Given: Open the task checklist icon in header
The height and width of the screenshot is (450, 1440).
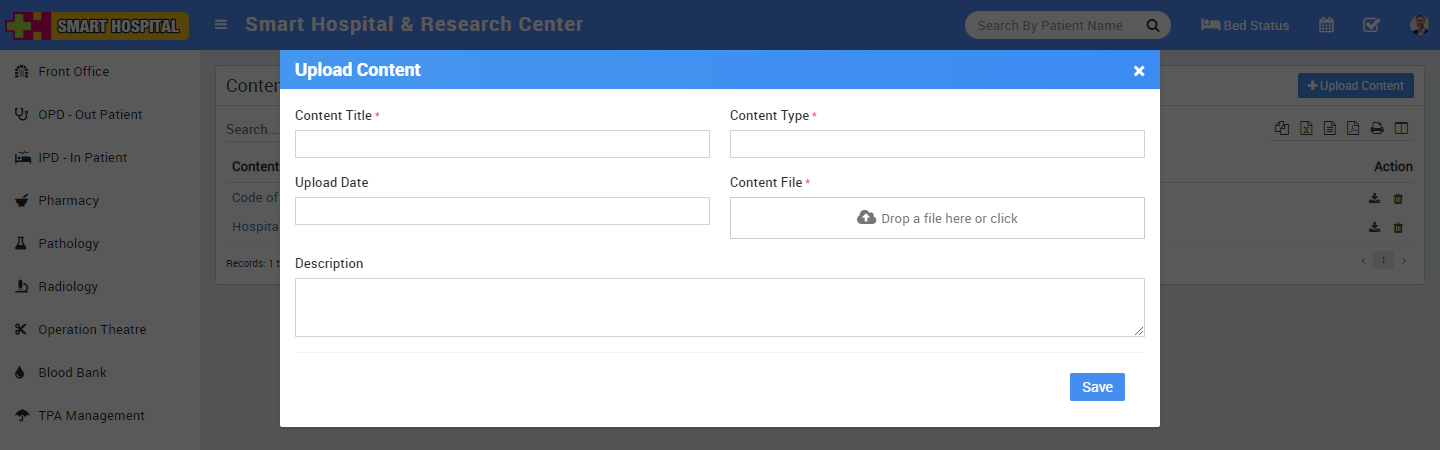Looking at the screenshot, I should click(1371, 26).
